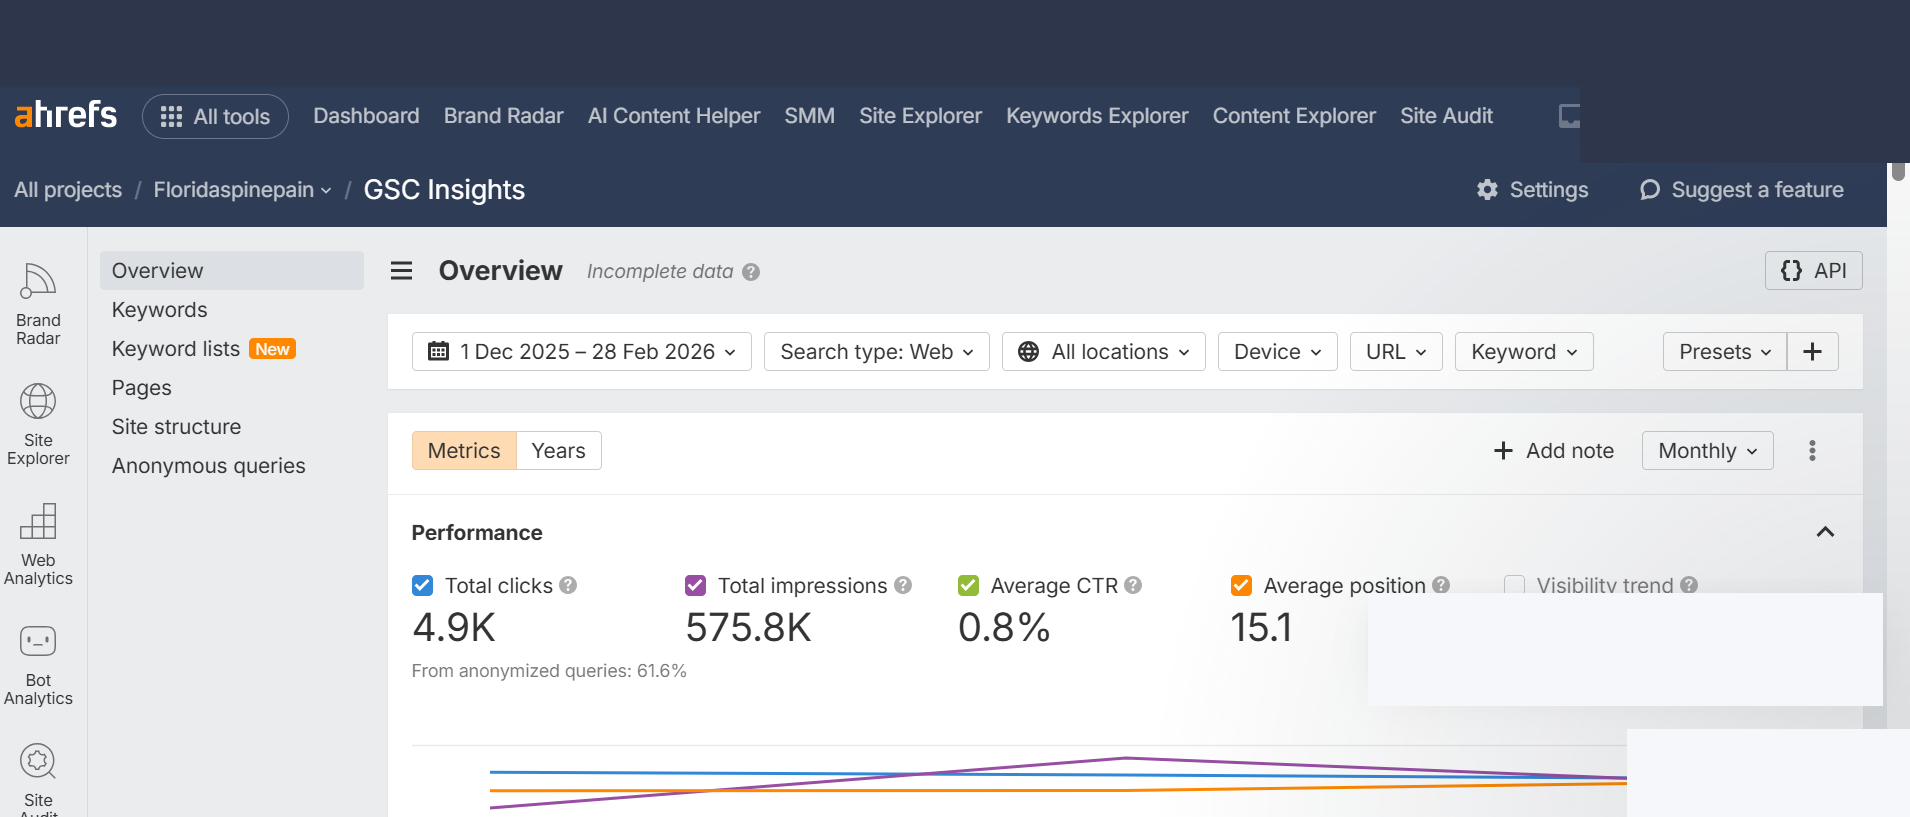The width and height of the screenshot is (1910, 817).
Task: Expand Floridaspinepain project dropdown
Action: click(x=242, y=190)
